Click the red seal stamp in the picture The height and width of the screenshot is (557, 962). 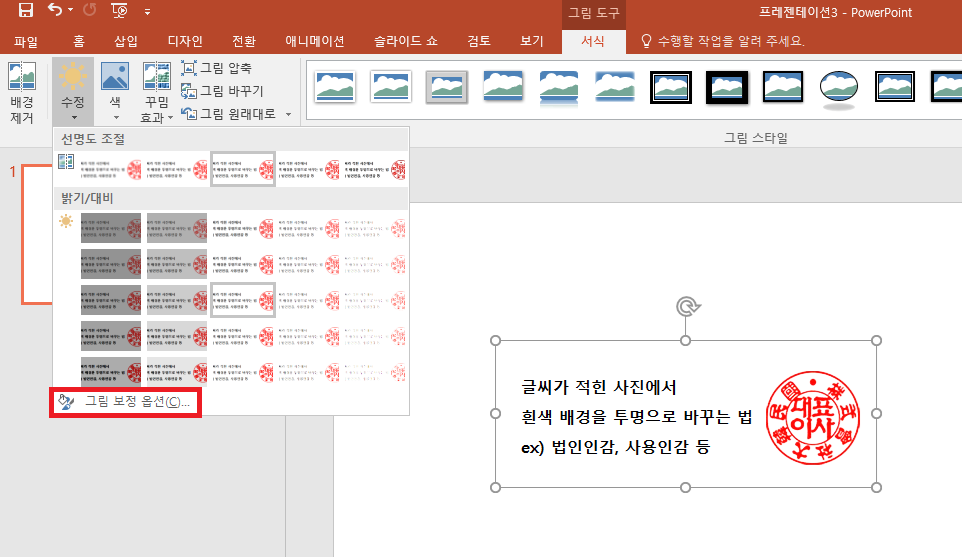pyautogui.click(x=813, y=417)
